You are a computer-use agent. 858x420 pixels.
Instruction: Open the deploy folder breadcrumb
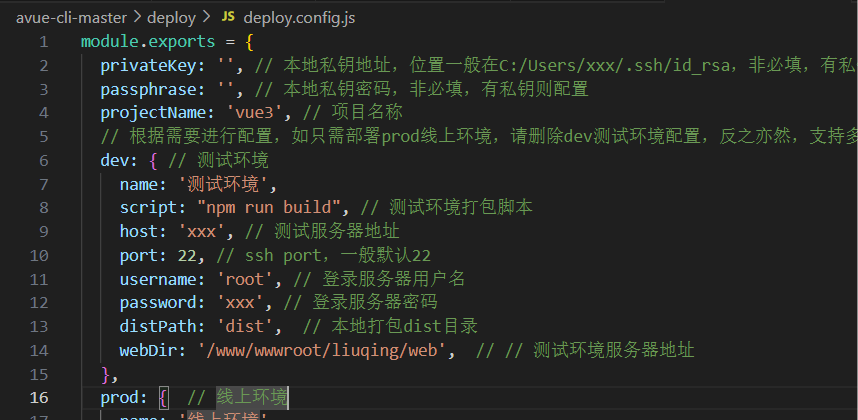click(x=172, y=17)
